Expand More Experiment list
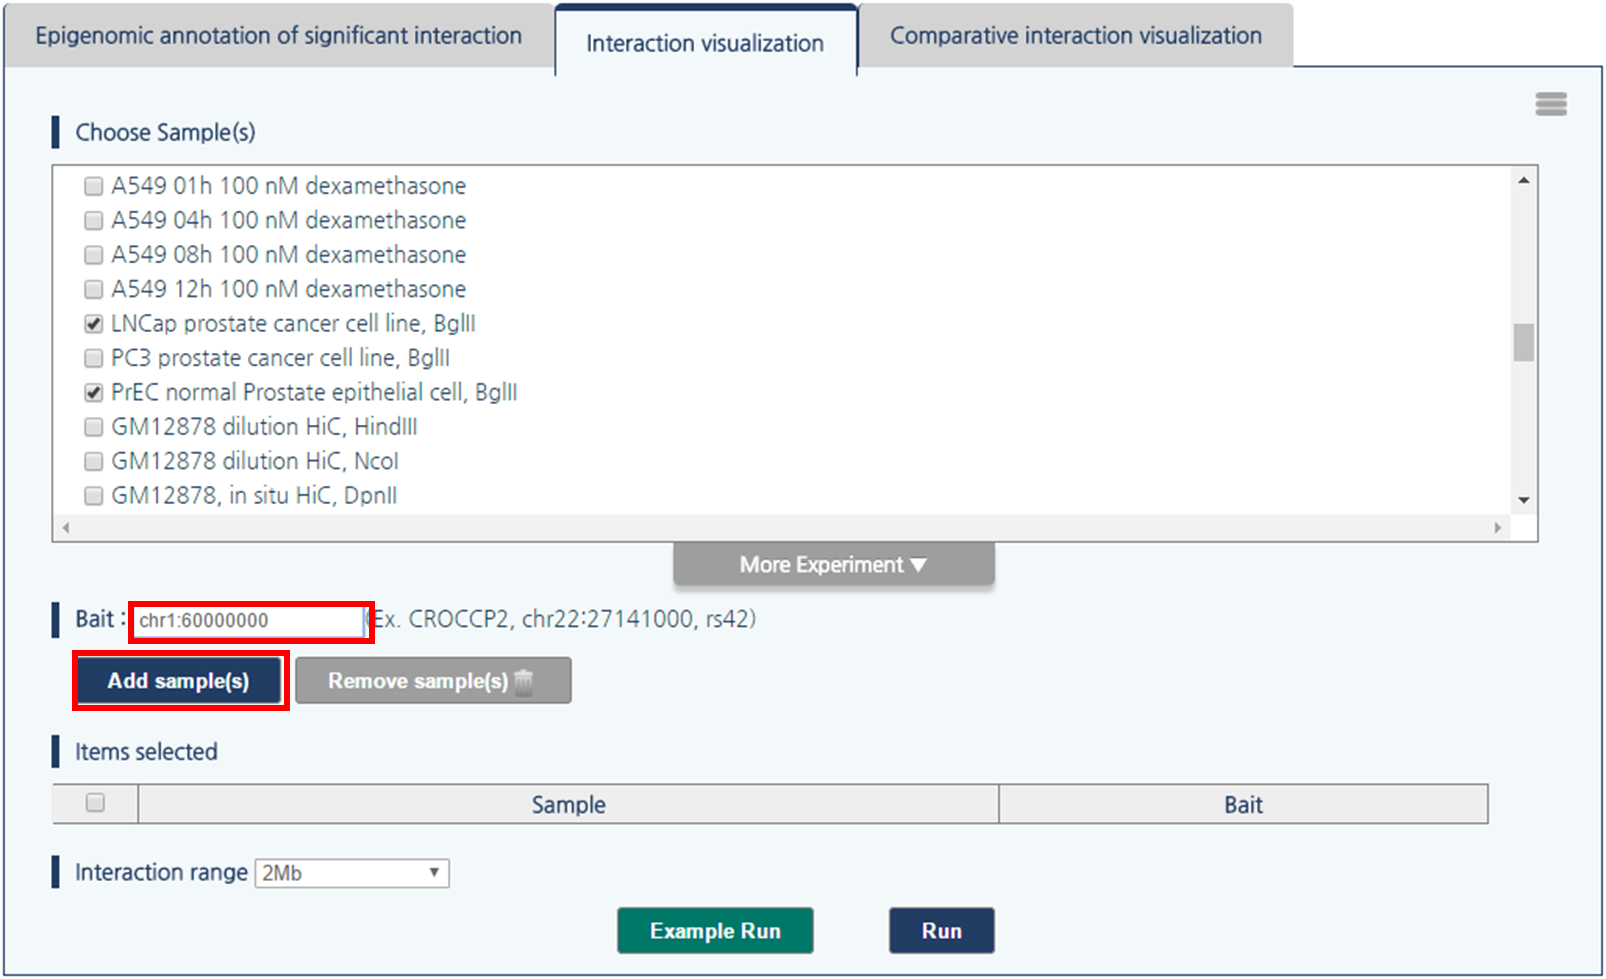Viewport: 1606px width, 979px height. [x=834, y=565]
